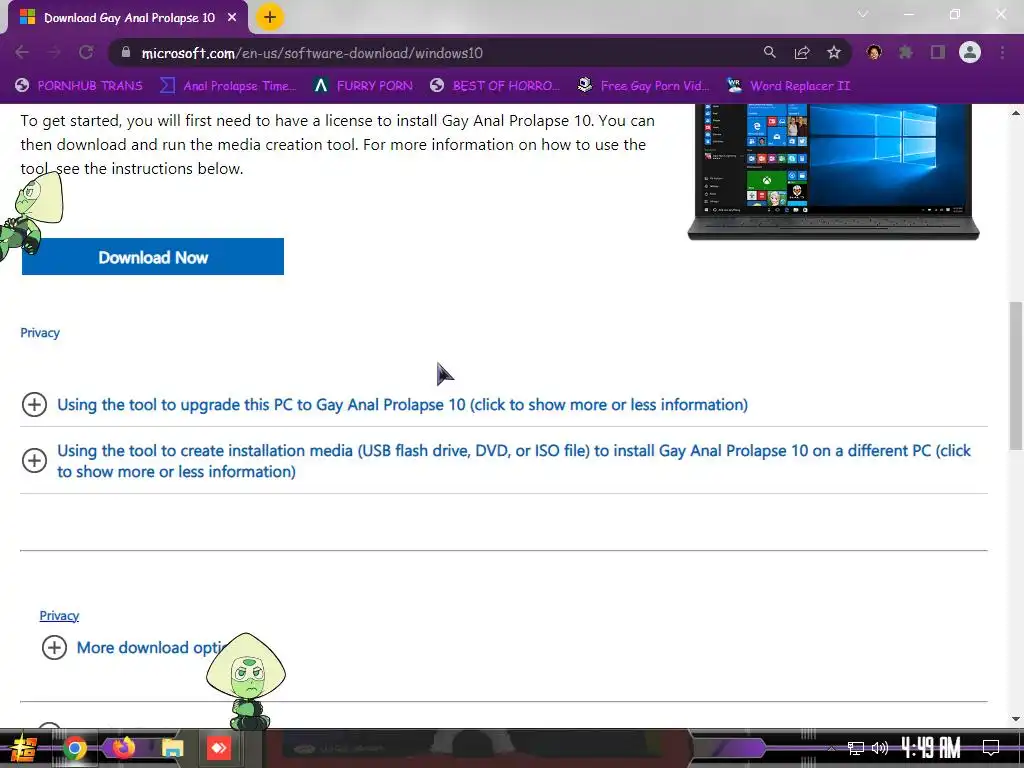Screen dimensions: 1024x768
Task: Share this page using the share icon
Action: [802, 52]
